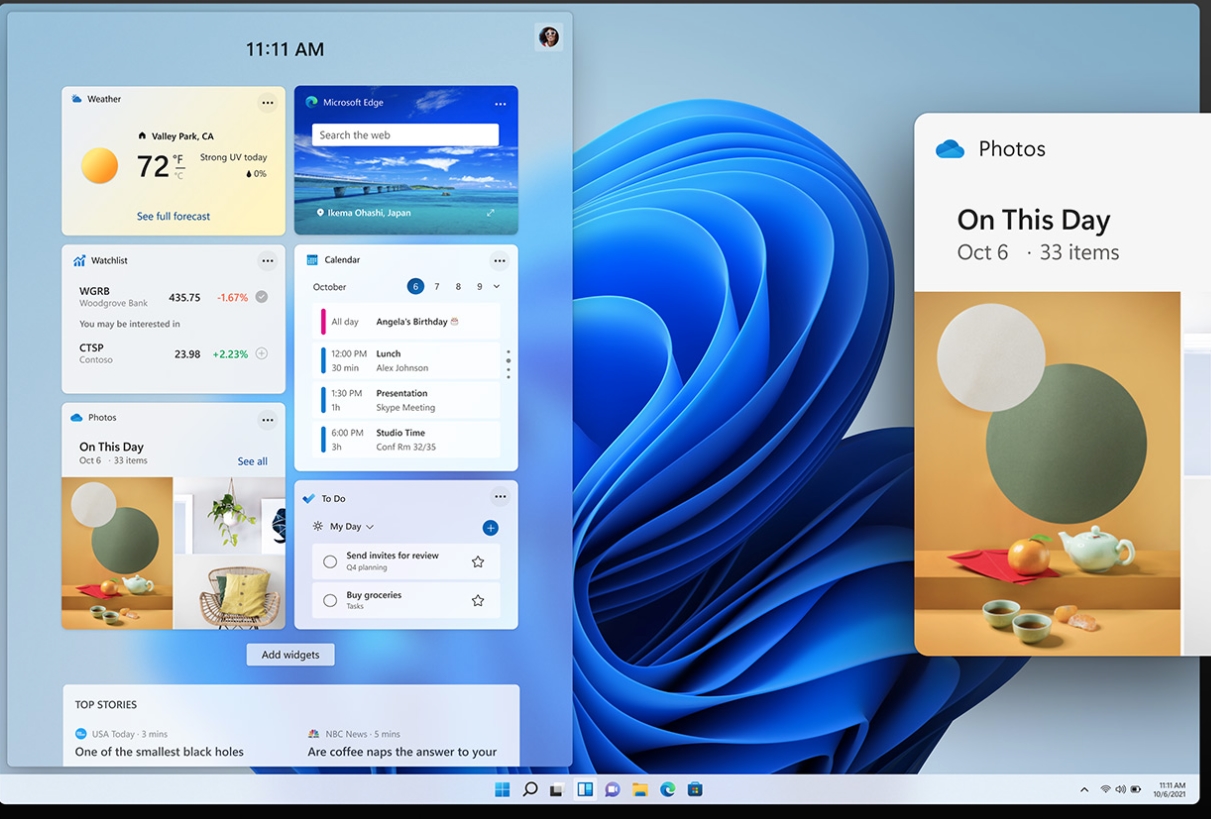This screenshot has height=819, width=1211.
Task: Select the WGRB Woodgrove Bank stock row
Action: coord(174,297)
